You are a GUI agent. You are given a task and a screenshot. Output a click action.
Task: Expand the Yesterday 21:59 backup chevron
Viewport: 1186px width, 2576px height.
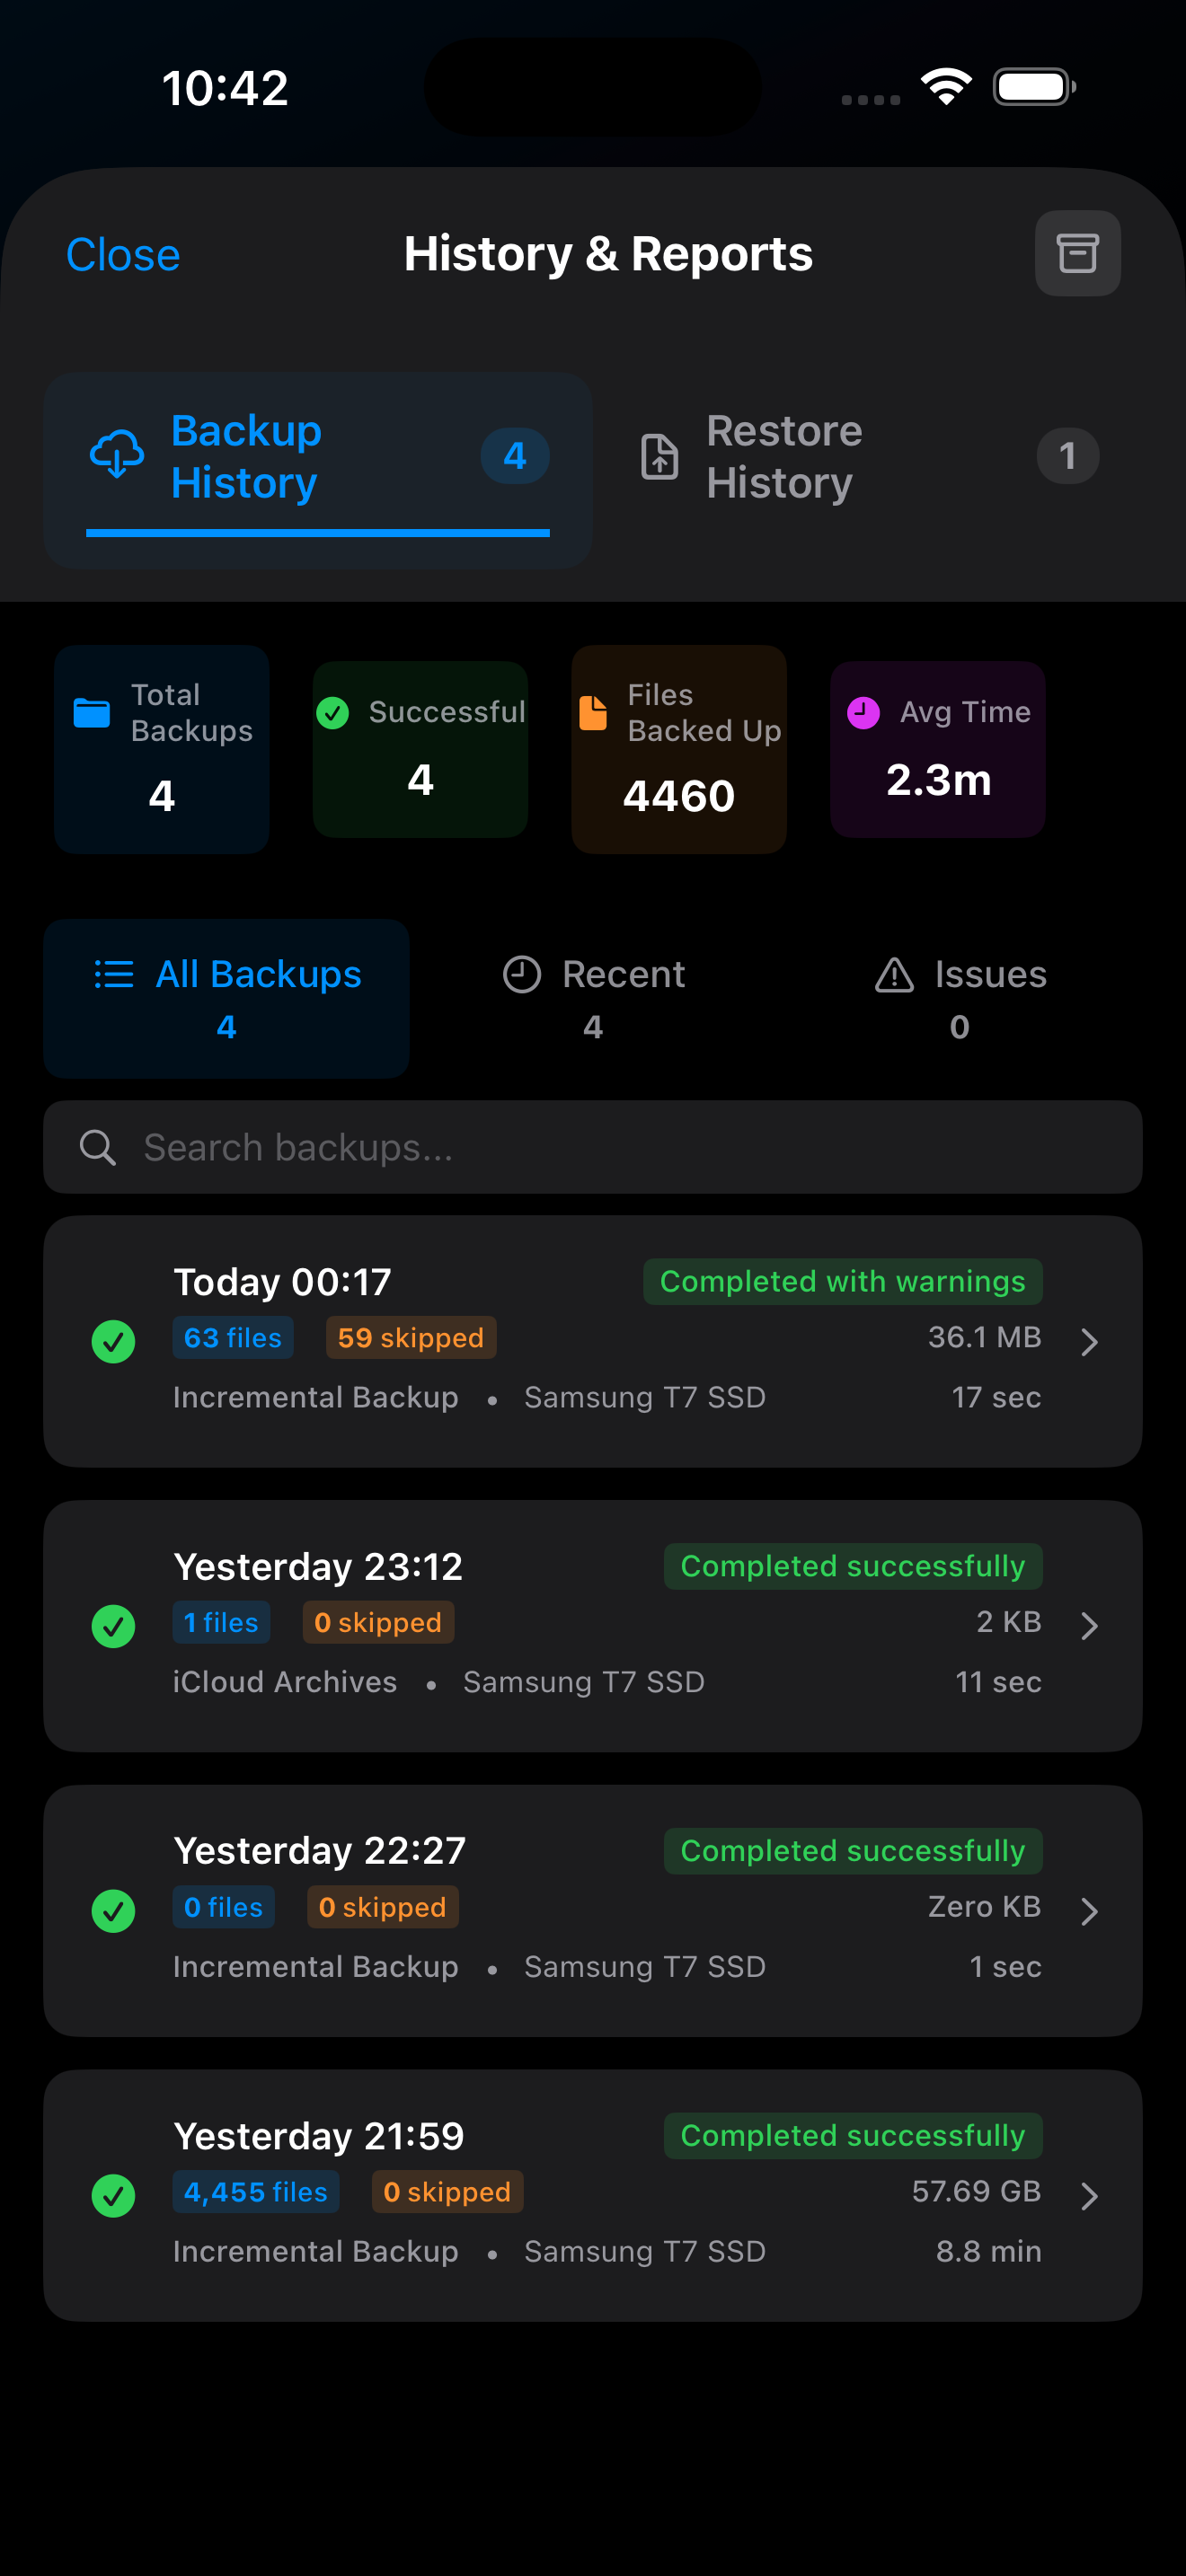[1089, 2196]
